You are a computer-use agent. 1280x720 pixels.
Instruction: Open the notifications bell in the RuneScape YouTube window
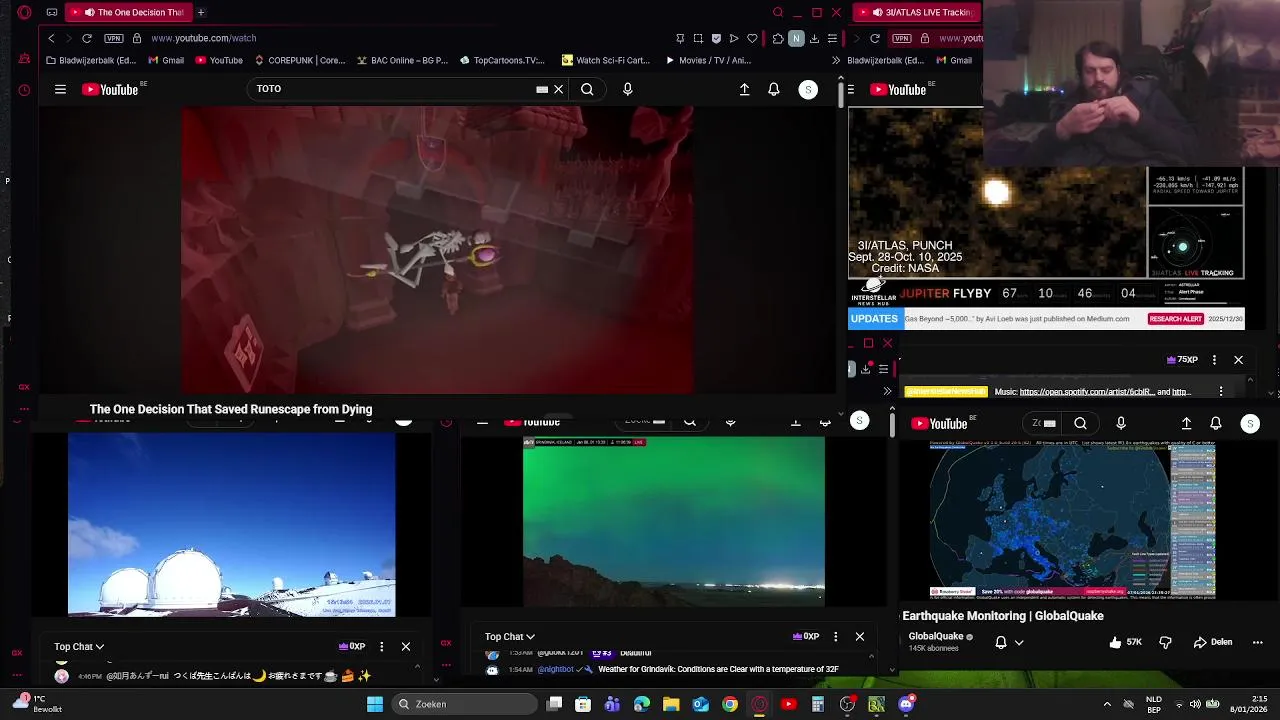pos(774,89)
